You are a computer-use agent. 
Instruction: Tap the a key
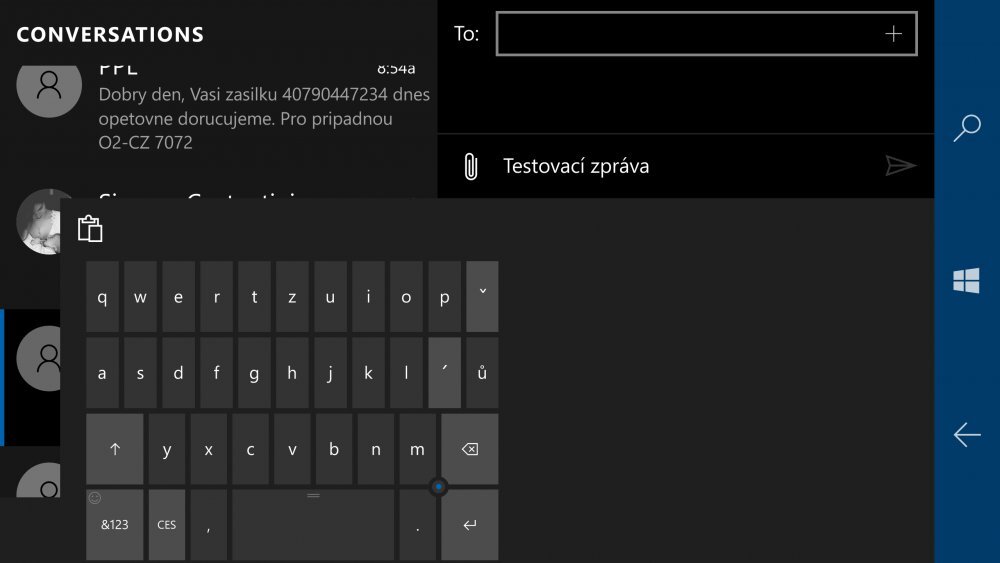tap(102, 373)
